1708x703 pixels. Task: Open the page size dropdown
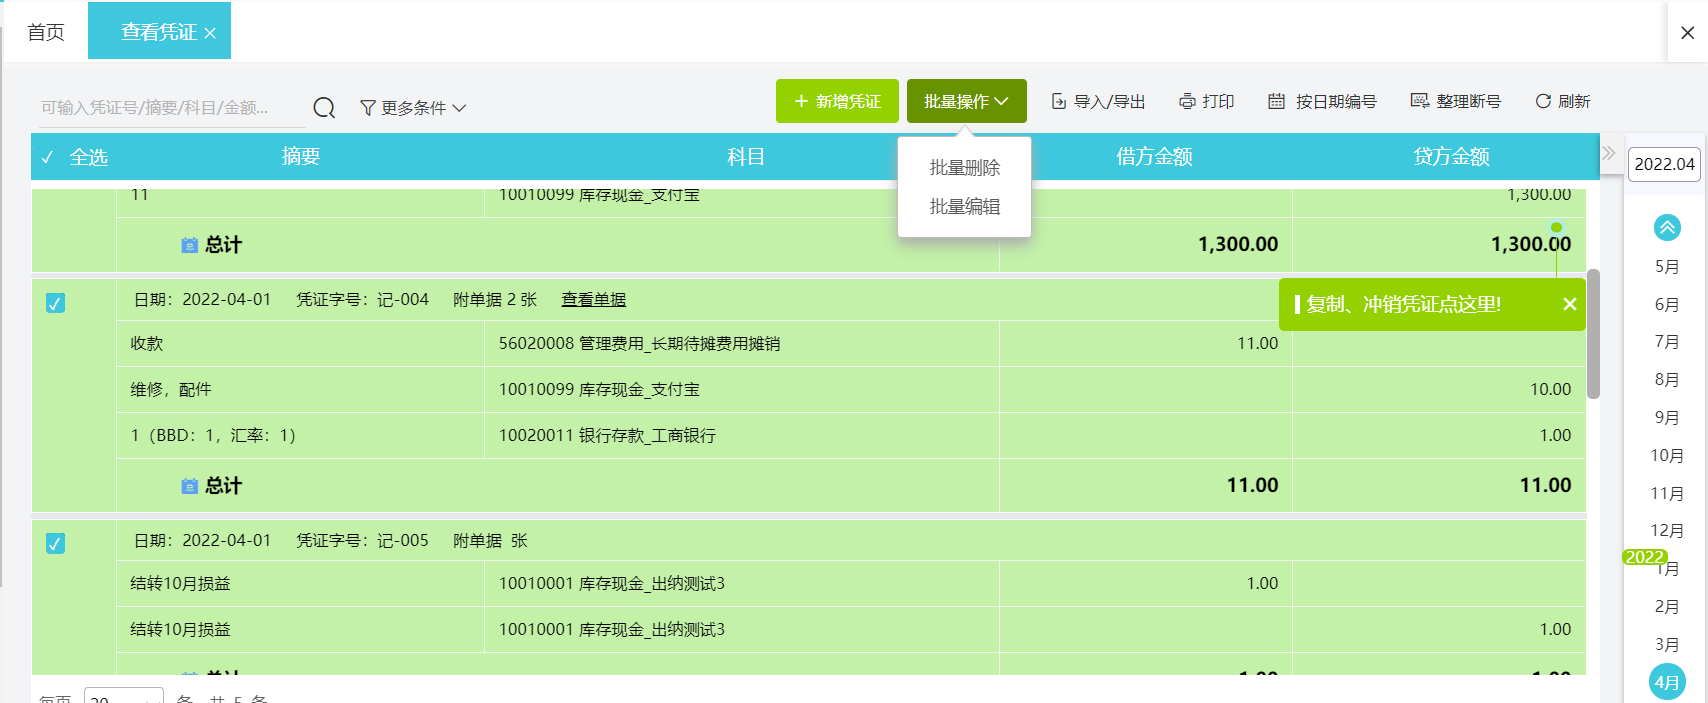click(x=123, y=697)
